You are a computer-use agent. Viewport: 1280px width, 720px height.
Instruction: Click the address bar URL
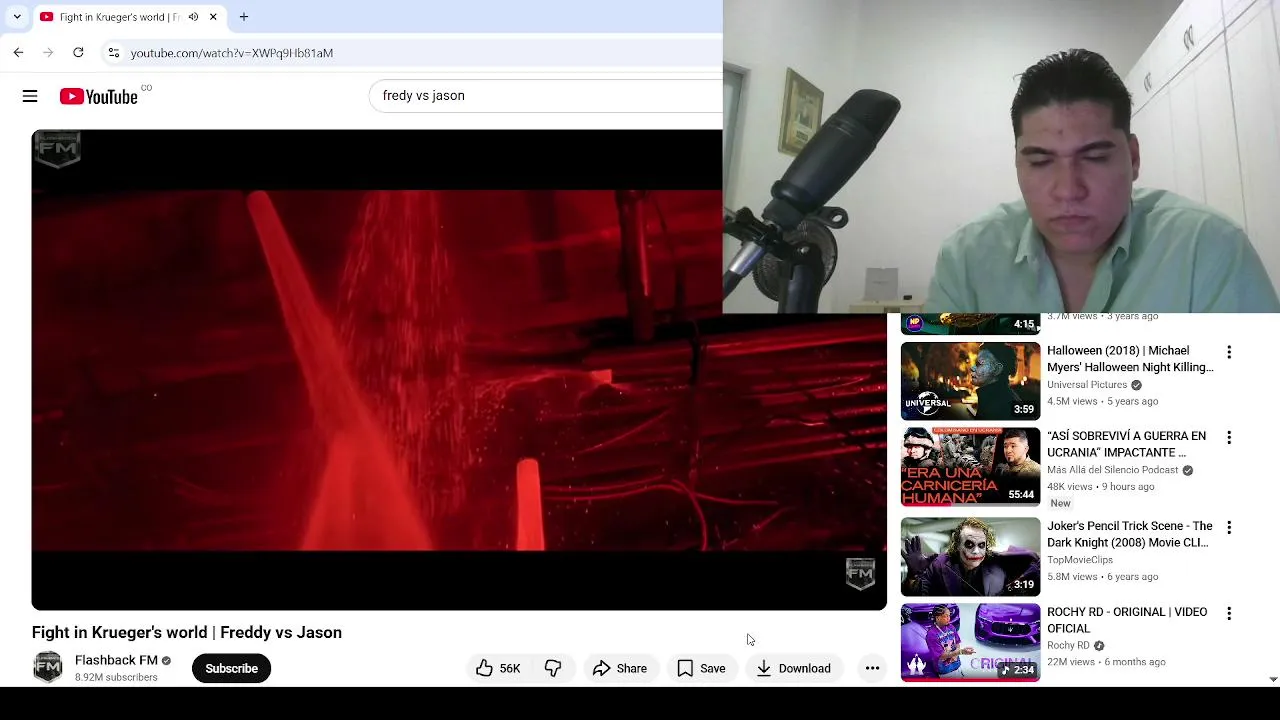232,53
